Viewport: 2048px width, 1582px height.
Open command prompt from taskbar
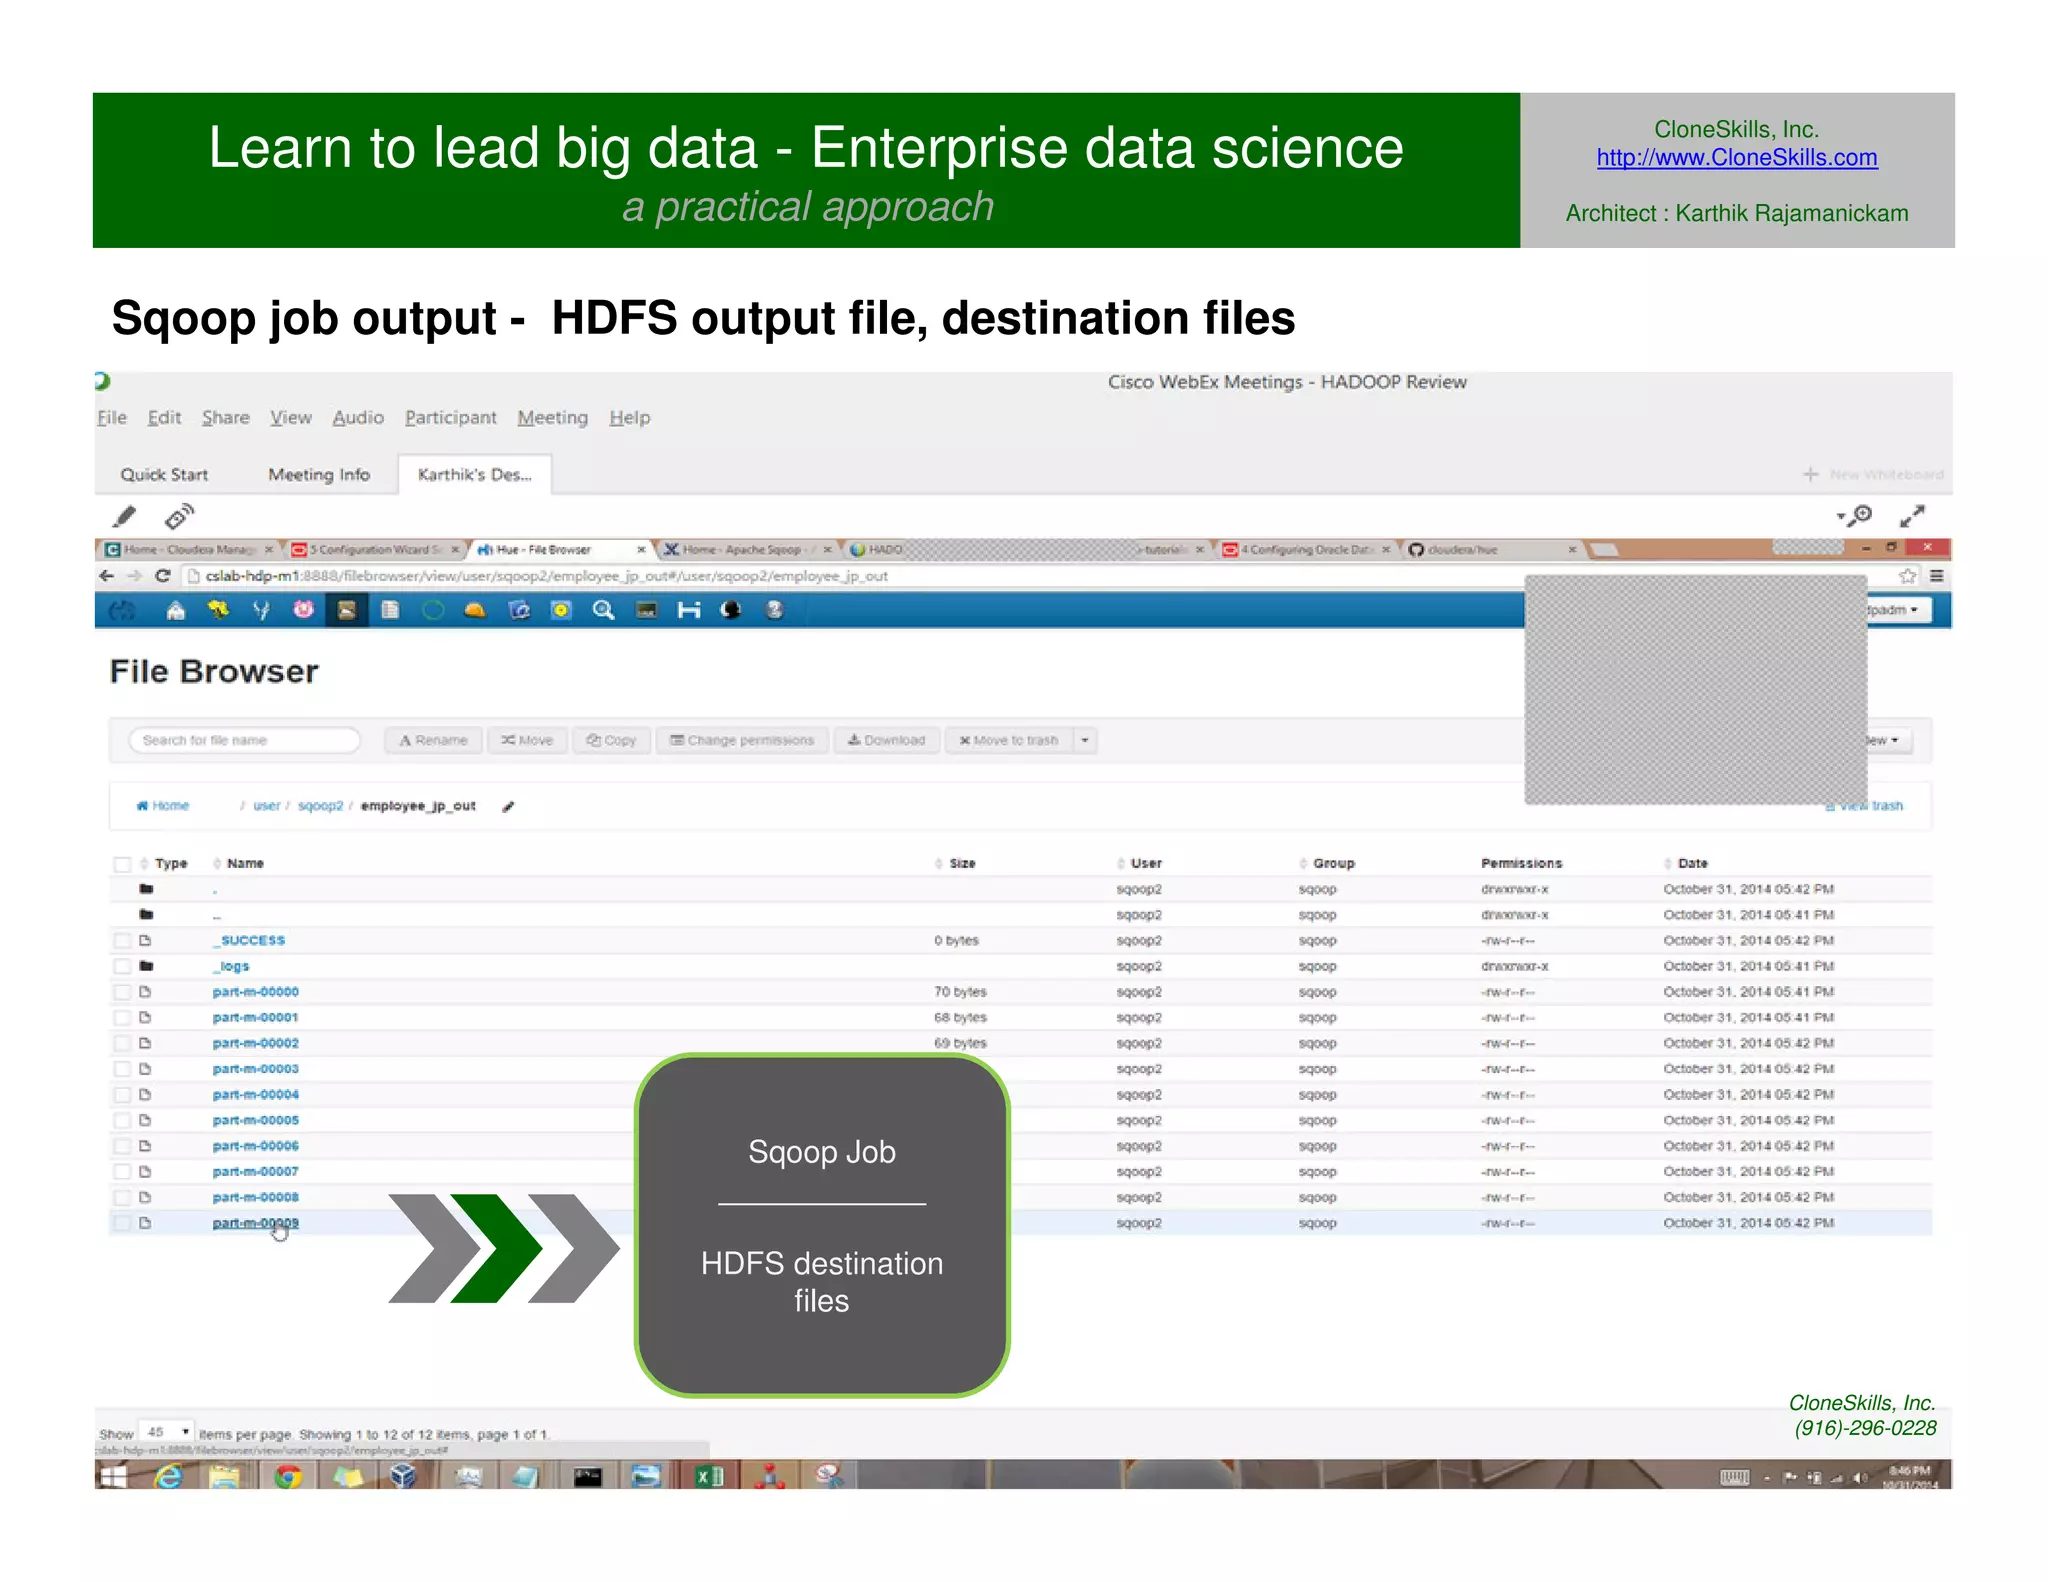tap(588, 1476)
